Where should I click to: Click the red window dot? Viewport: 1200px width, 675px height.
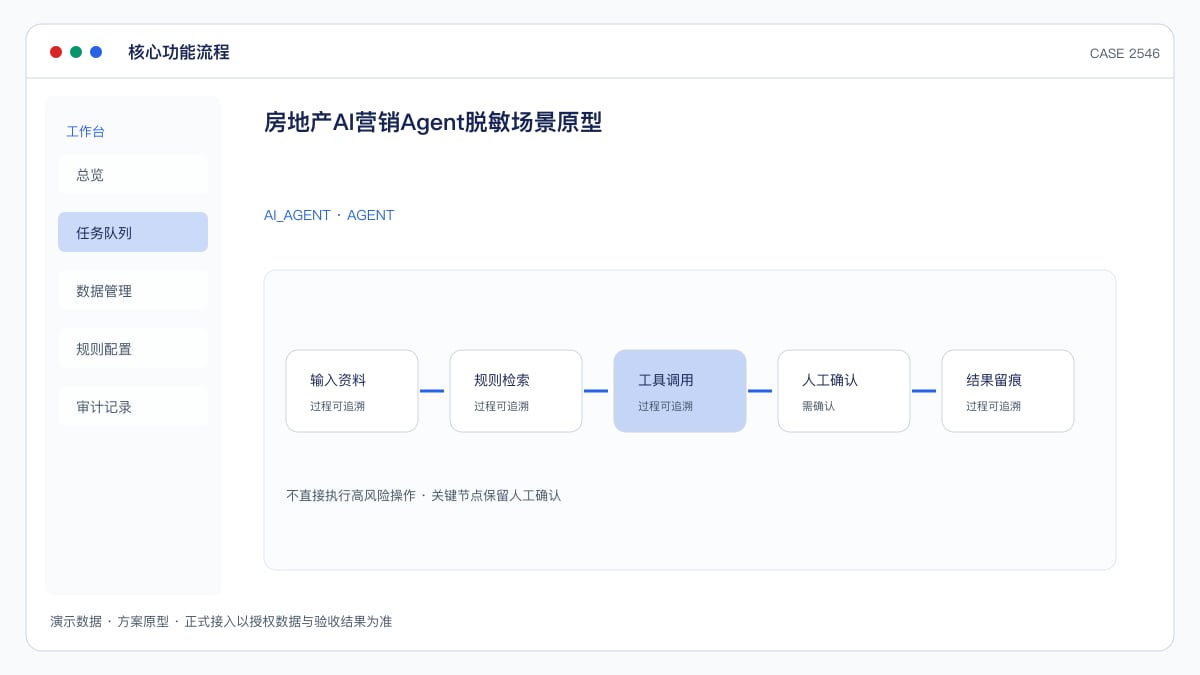56,52
